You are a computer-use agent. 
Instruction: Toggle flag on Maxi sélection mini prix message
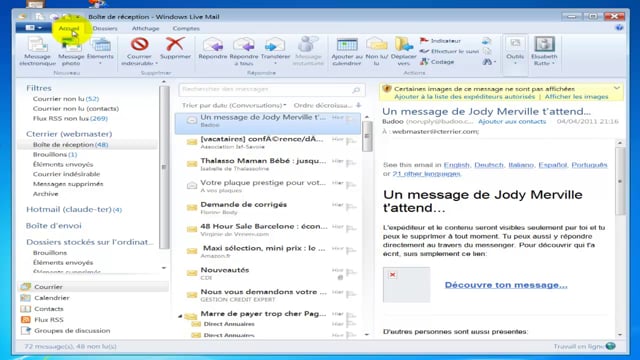pos(350,250)
